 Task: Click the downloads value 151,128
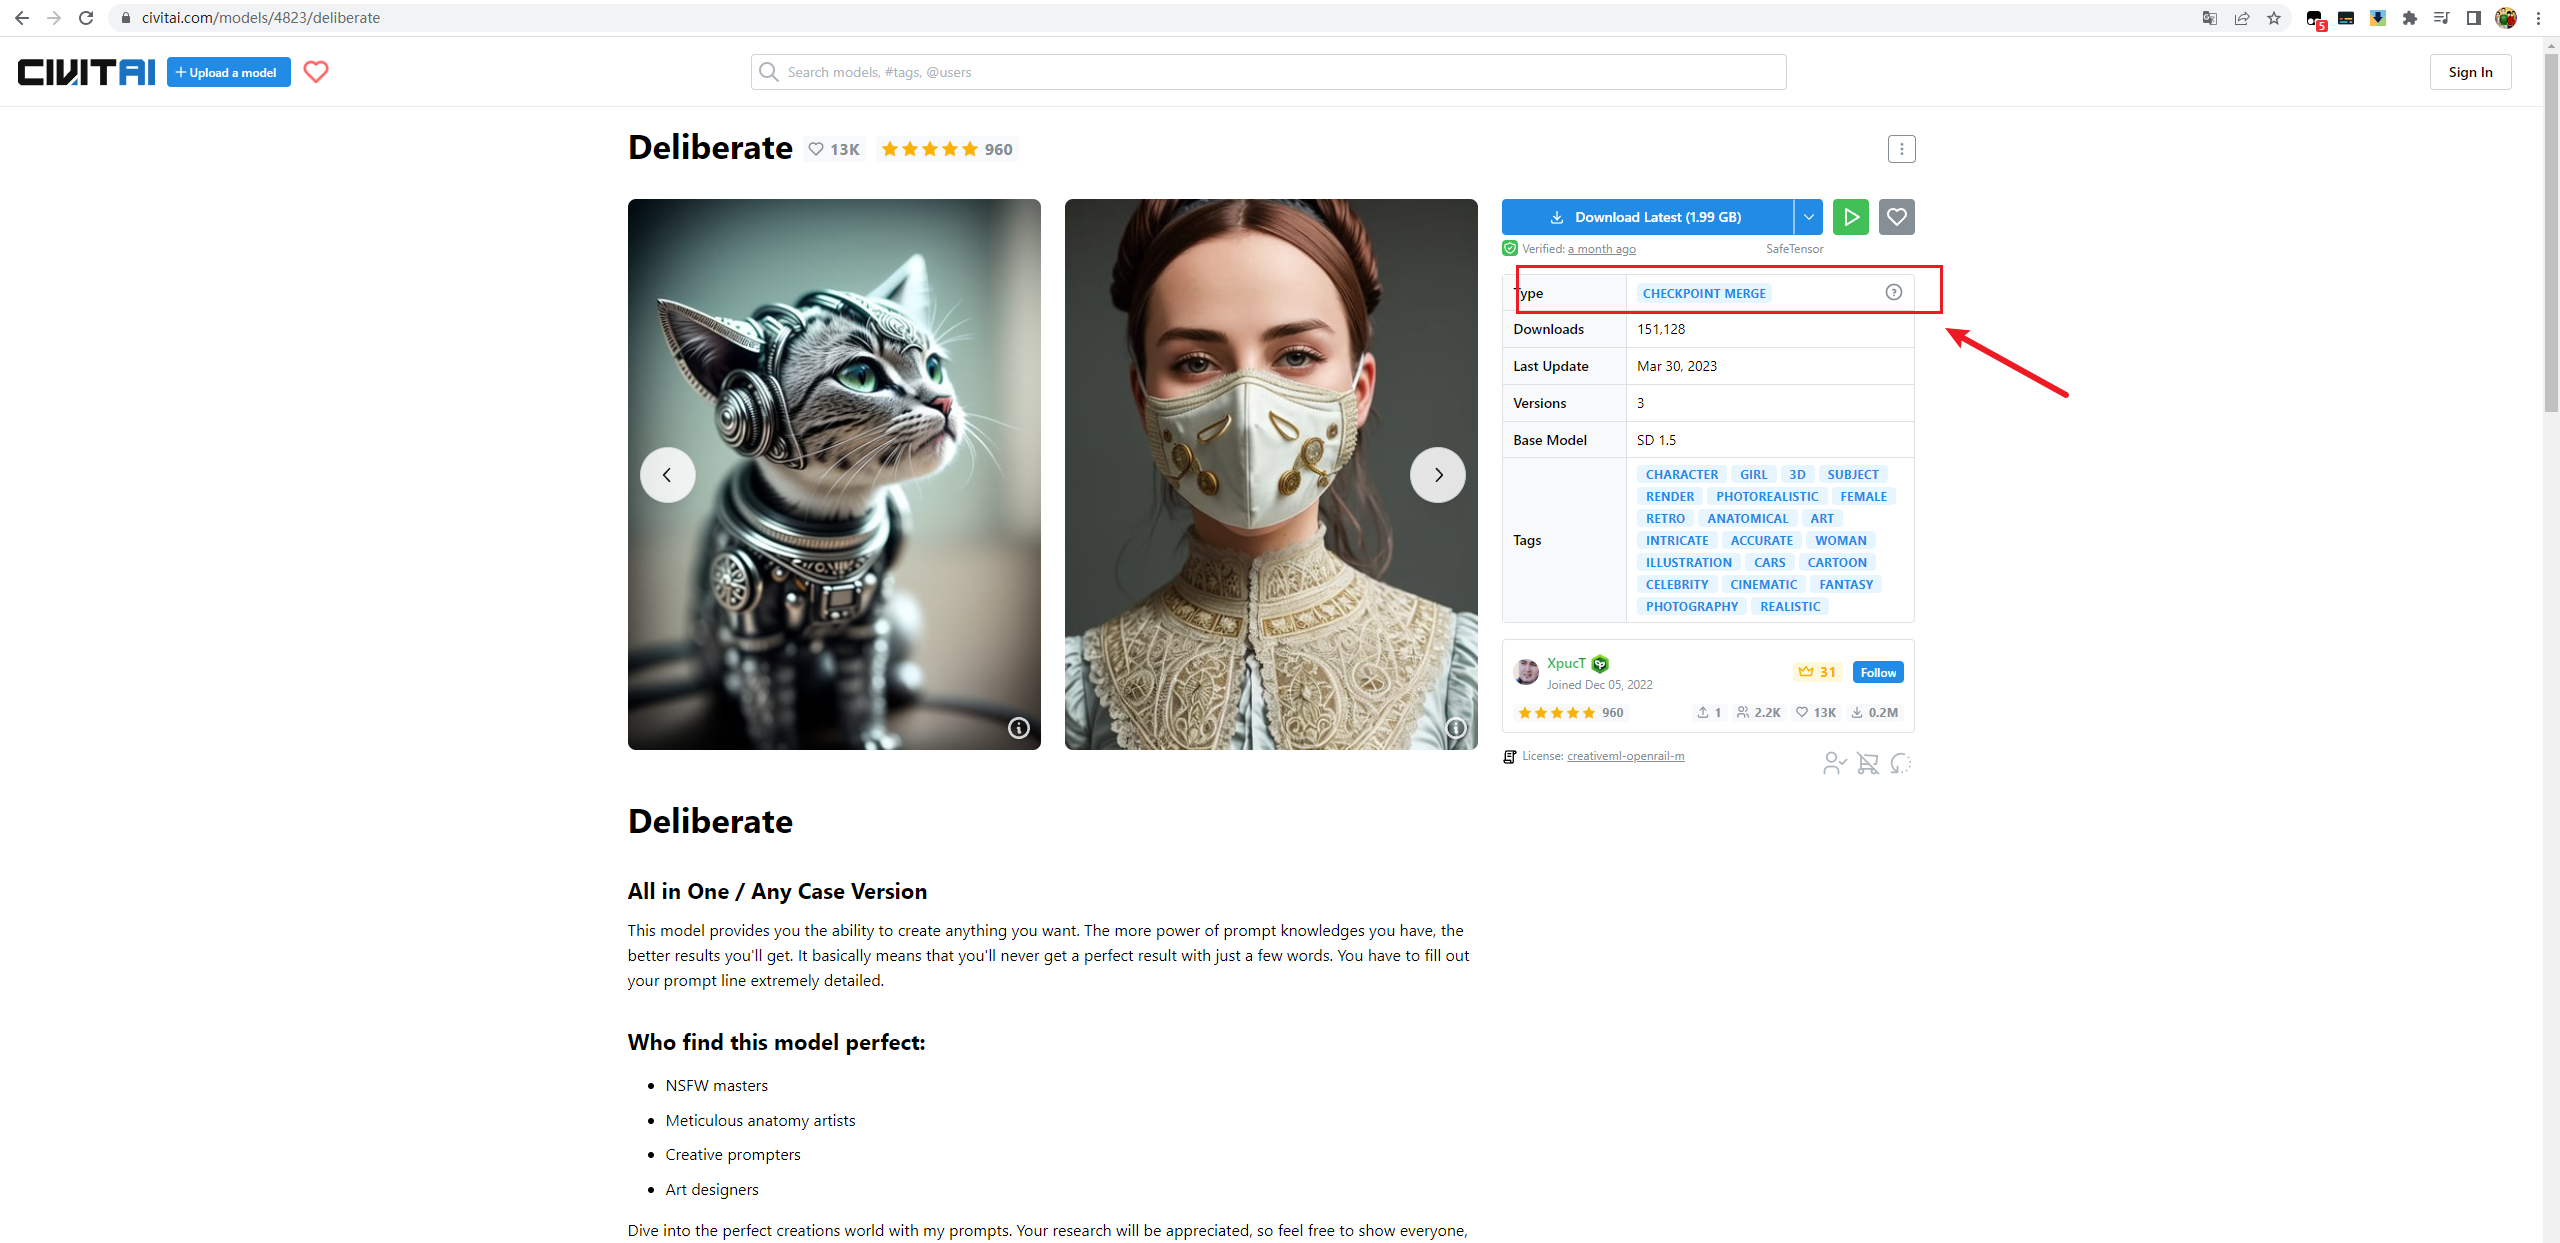pos(1661,330)
